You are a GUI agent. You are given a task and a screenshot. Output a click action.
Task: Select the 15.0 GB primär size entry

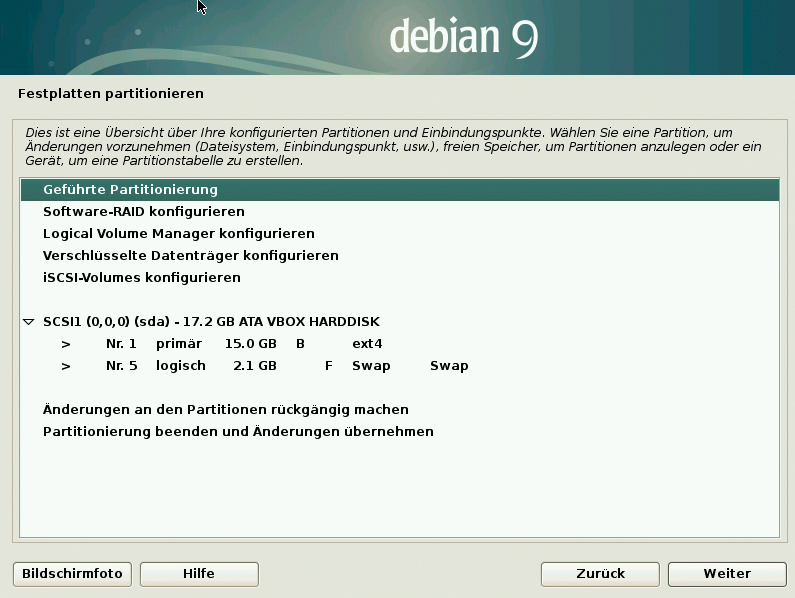click(x=250, y=344)
